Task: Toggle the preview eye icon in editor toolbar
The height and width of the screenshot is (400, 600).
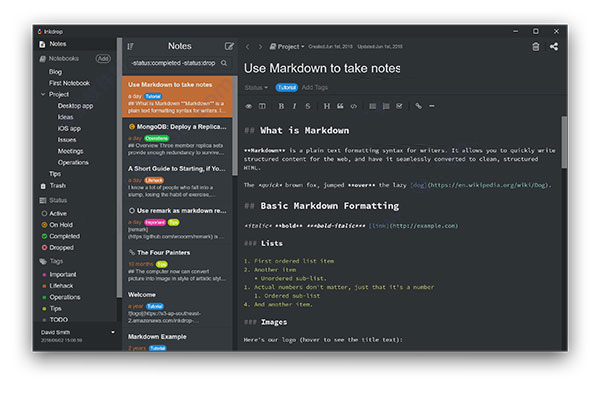Action: tap(248, 106)
